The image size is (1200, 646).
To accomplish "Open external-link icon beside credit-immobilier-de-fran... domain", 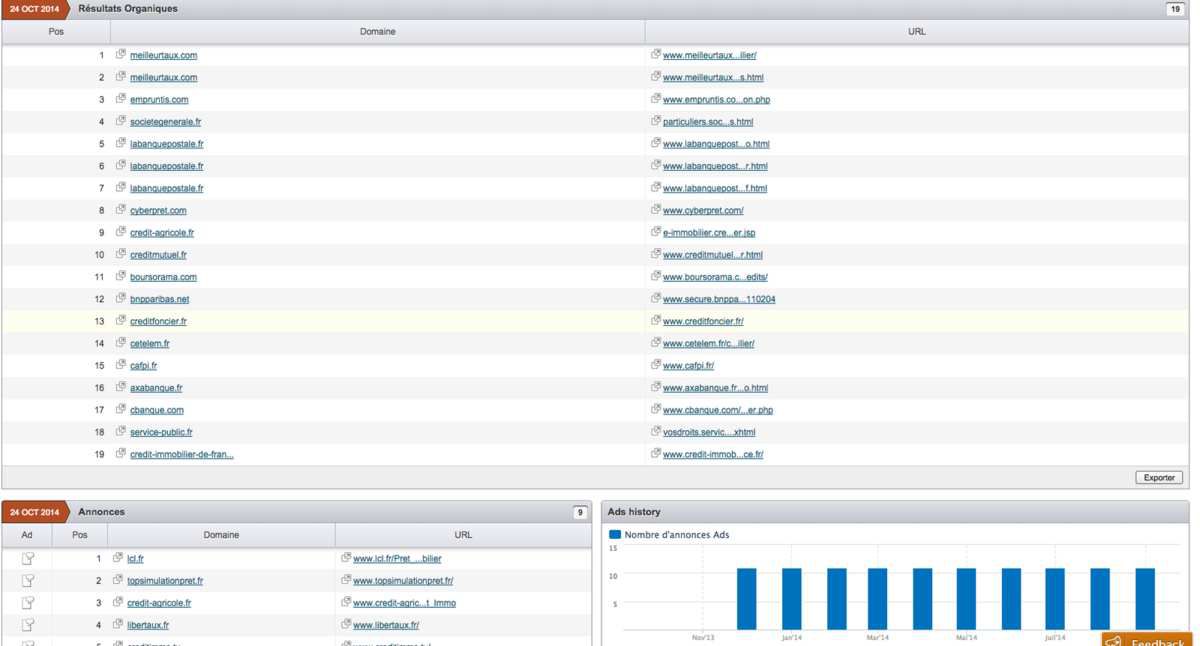I will click(x=120, y=454).
